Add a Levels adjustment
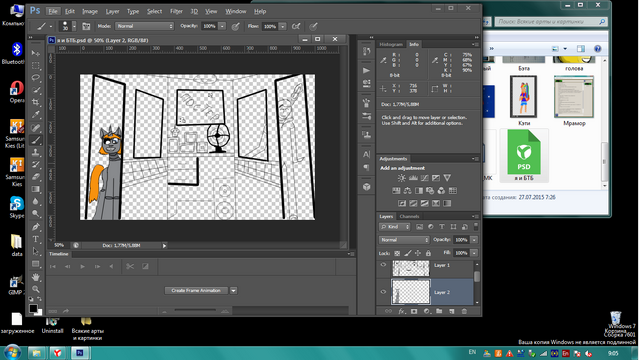The image size is (640, 360). pos(413,178)
